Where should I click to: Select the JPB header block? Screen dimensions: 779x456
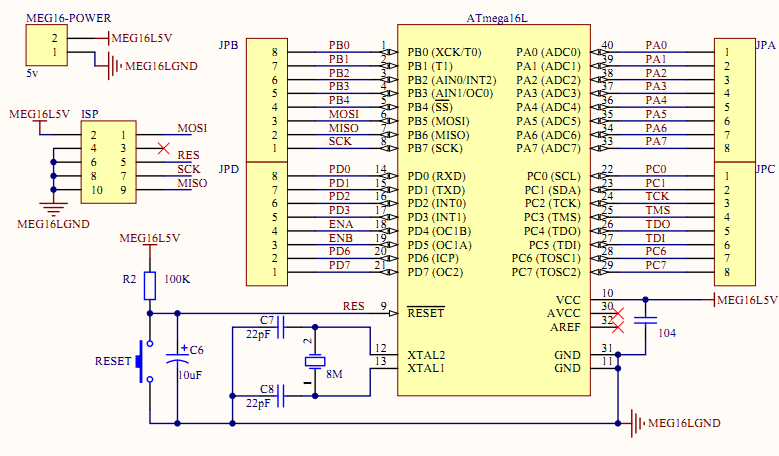click(x=267, y=100)
